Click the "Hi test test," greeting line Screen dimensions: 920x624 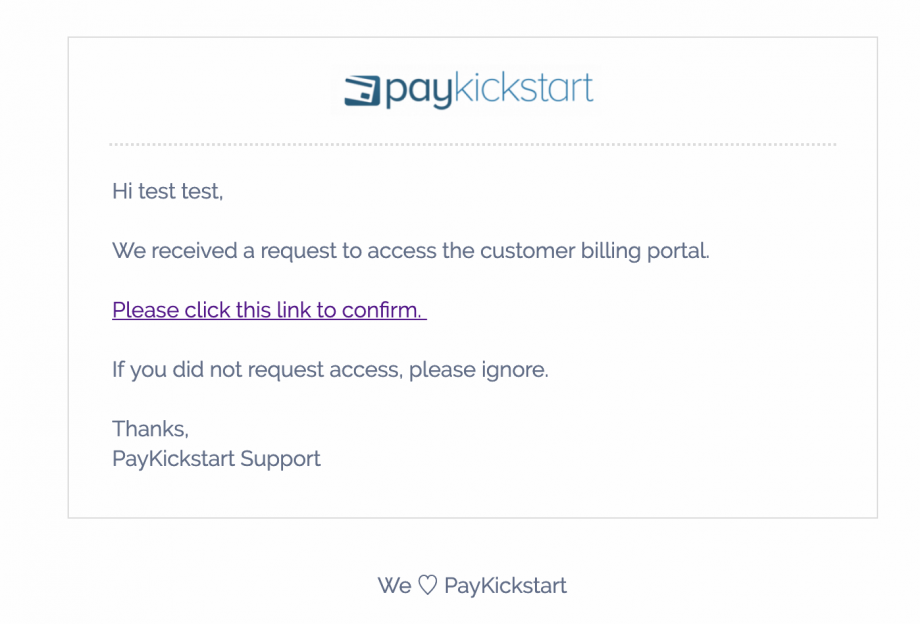(x=167, y=191)
